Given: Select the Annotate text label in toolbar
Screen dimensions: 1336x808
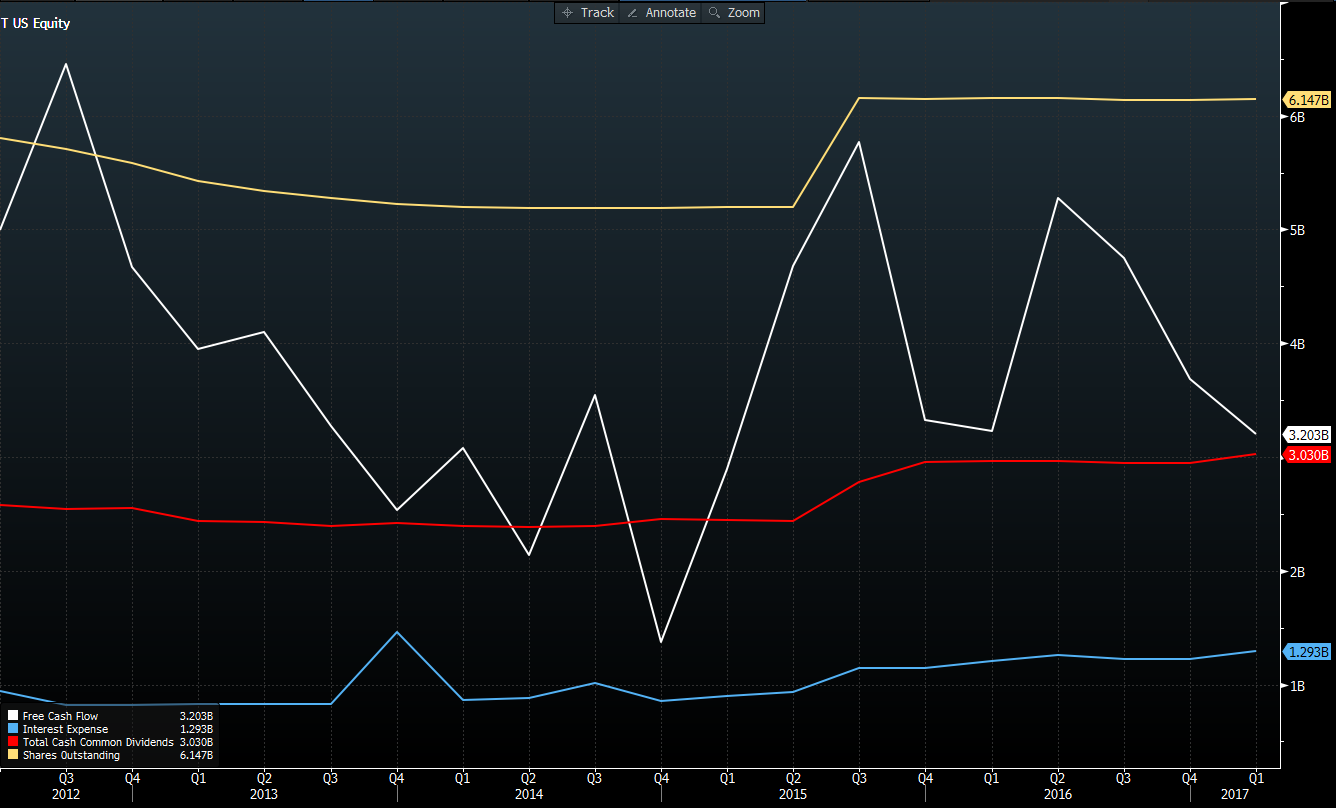Looking at the screenshot, I should (670, 13).
